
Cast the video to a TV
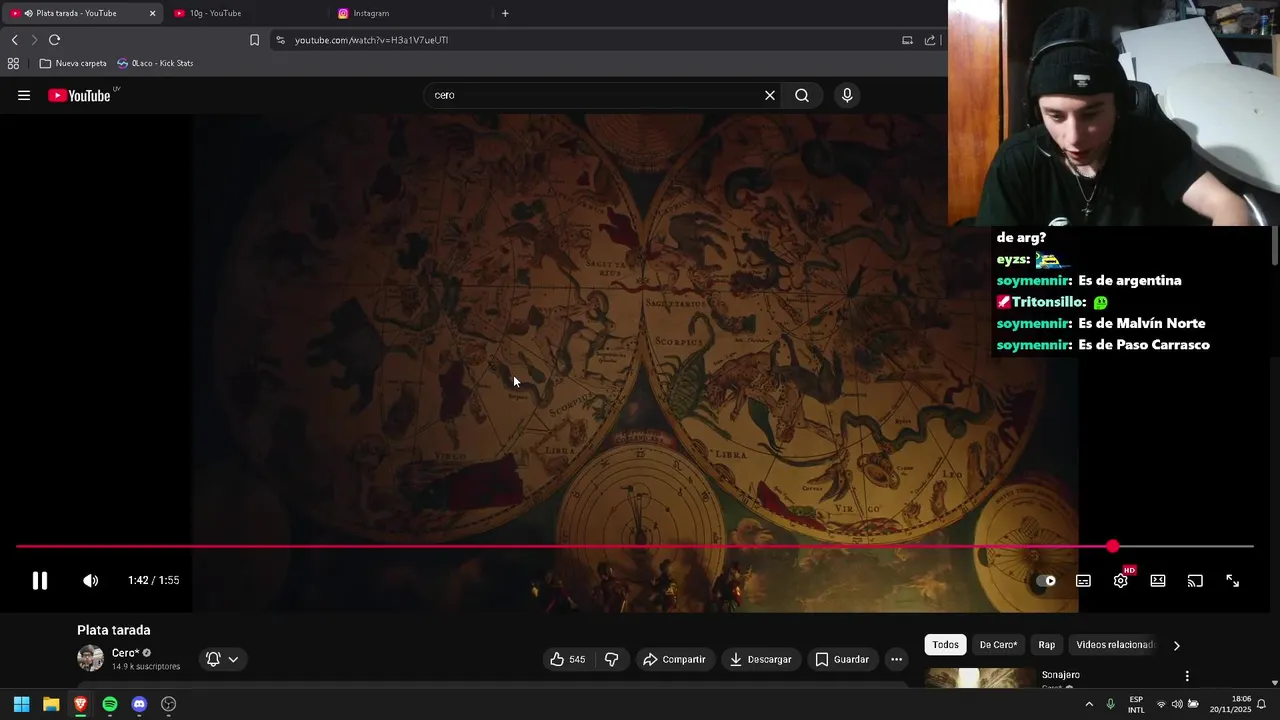click(1195, 581)
